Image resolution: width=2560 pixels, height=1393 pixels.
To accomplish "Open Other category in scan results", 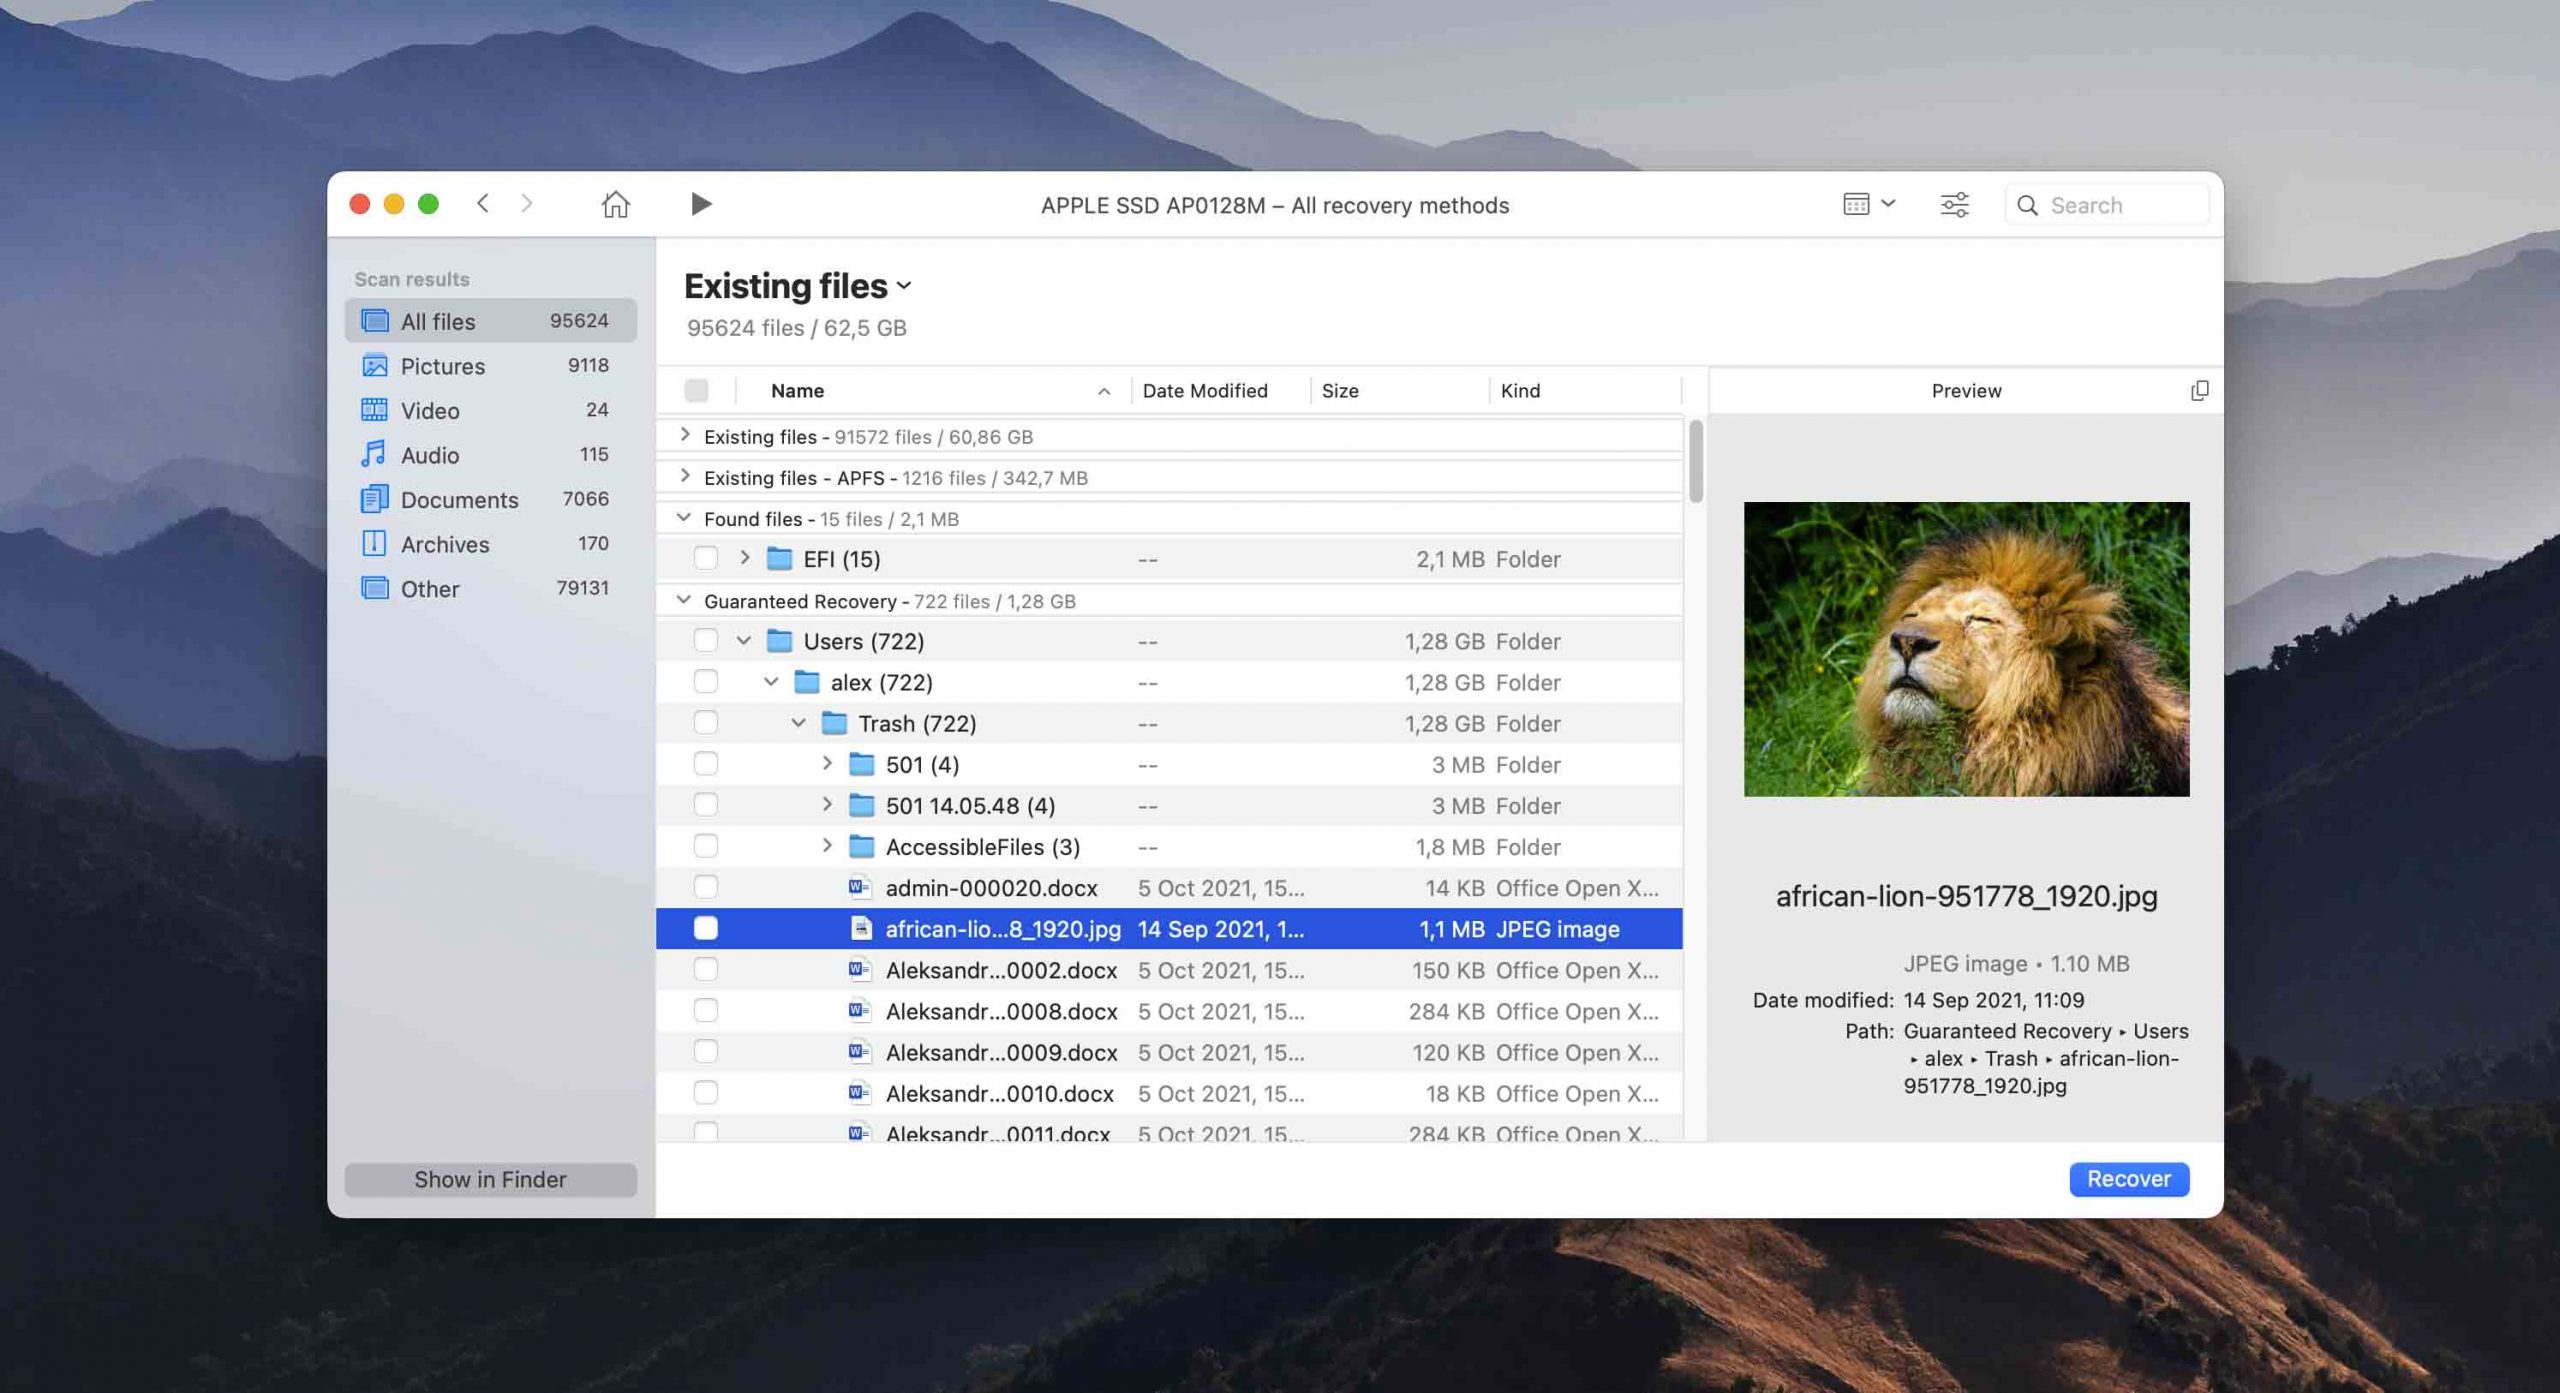I will point(429,588).
